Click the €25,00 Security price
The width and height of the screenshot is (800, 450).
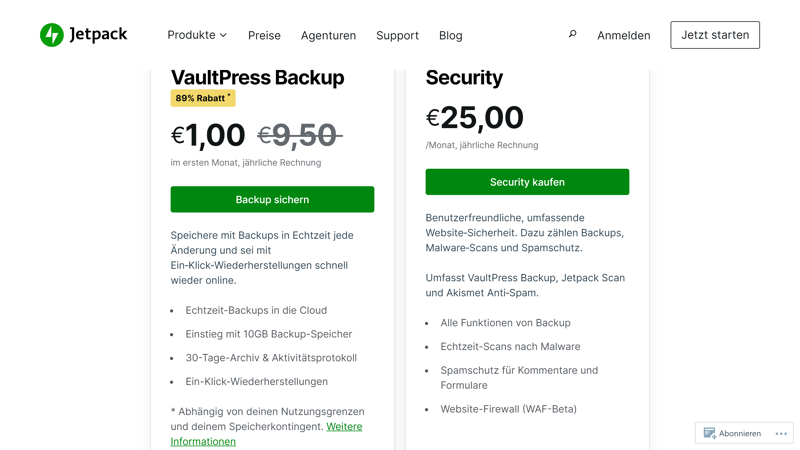[x=475, y=118]
